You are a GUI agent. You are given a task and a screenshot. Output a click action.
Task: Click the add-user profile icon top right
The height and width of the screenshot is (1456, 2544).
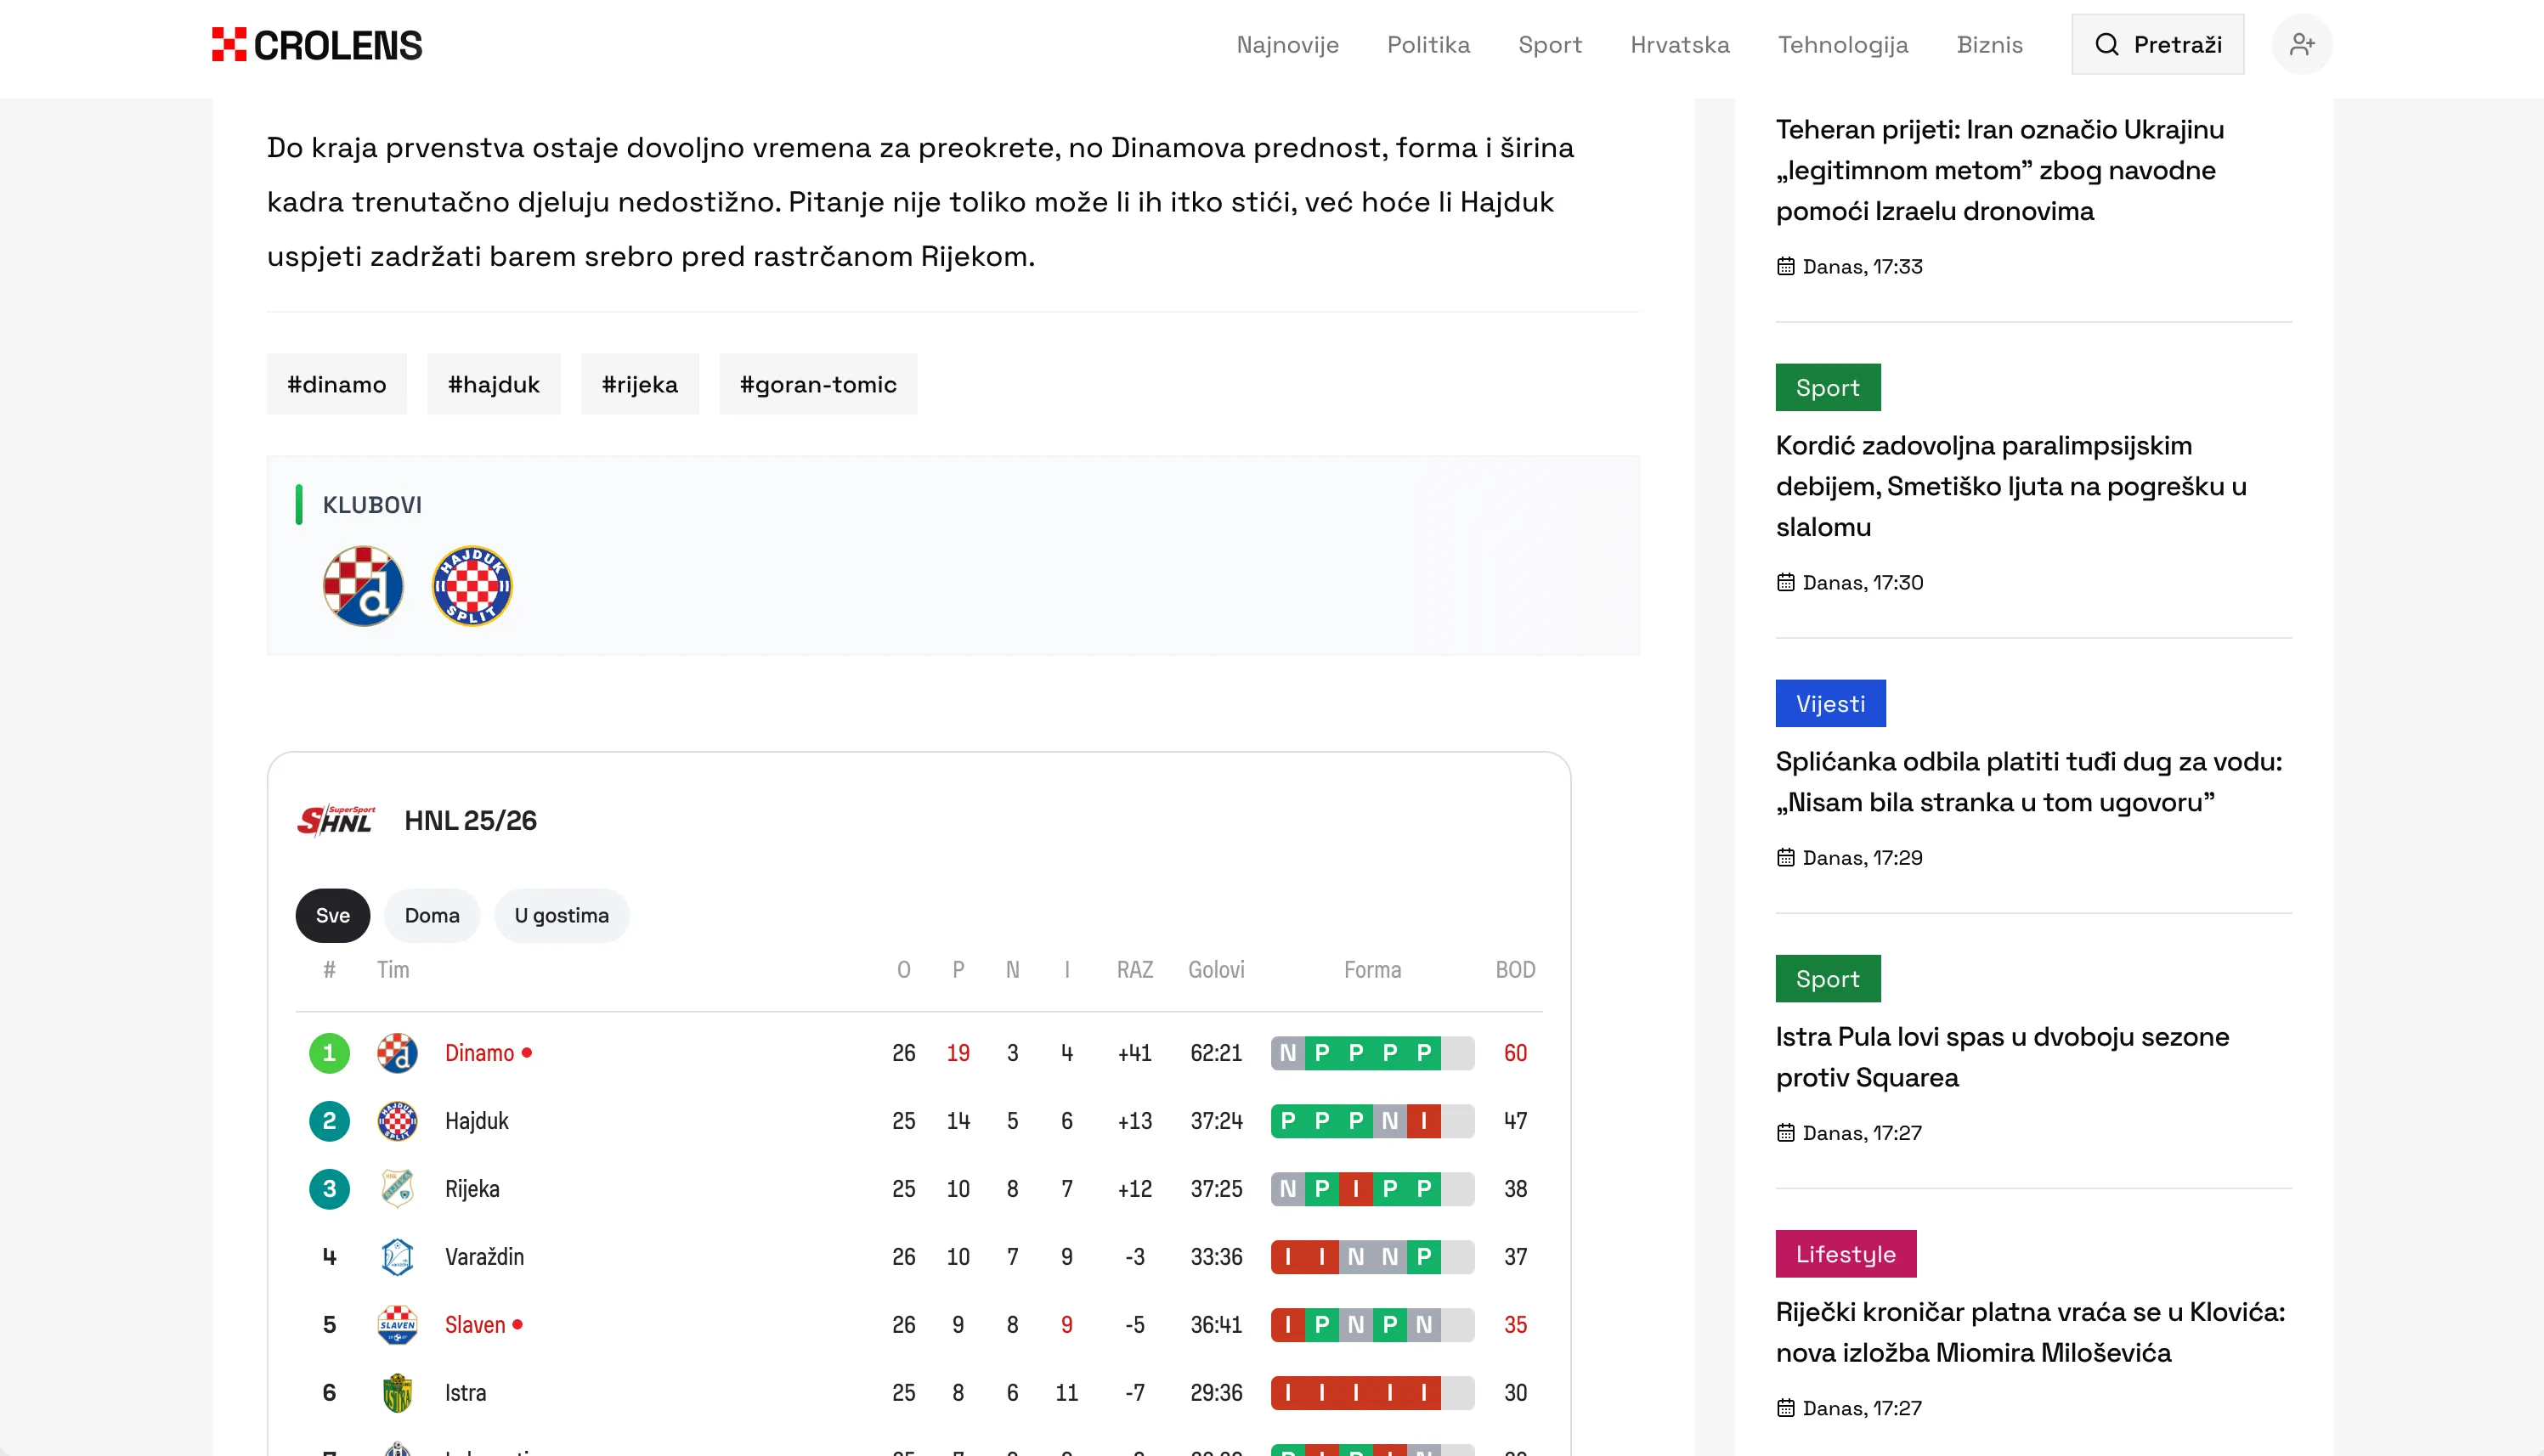pos(2303,43)
